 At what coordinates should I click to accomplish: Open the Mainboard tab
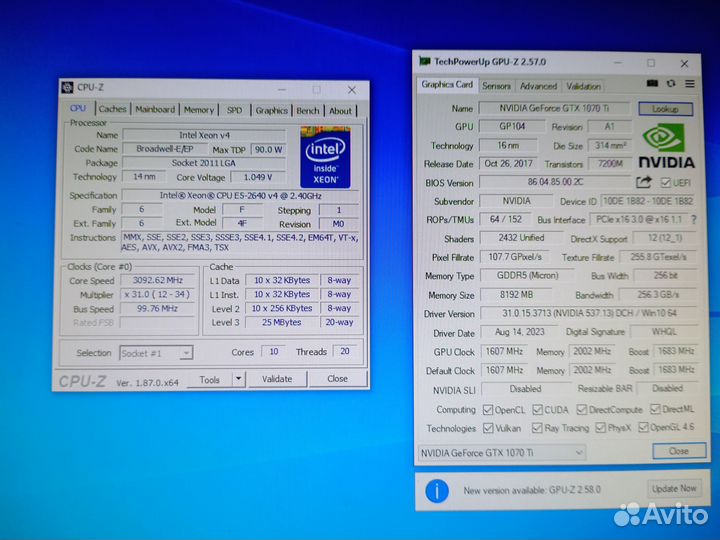[155, 109]
